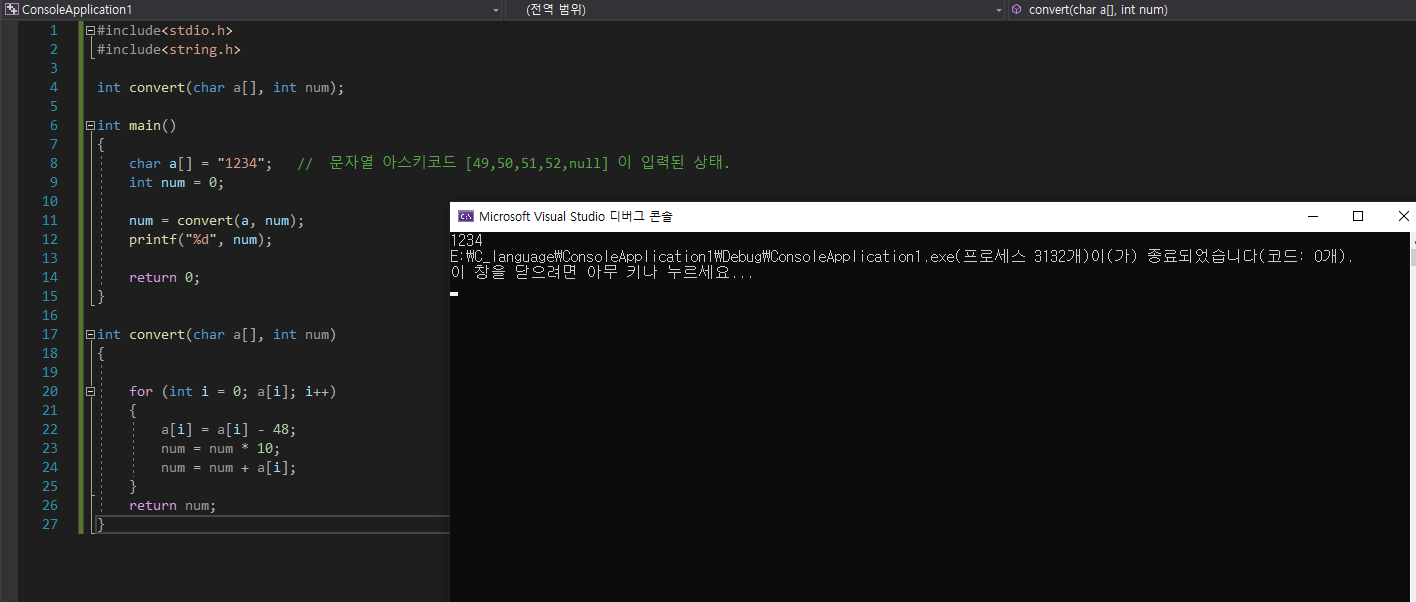Viewport: 1416px width, 602px height.
Task: Click the debug console window icon
Action: pyautogui.click(x=465, y=216)
